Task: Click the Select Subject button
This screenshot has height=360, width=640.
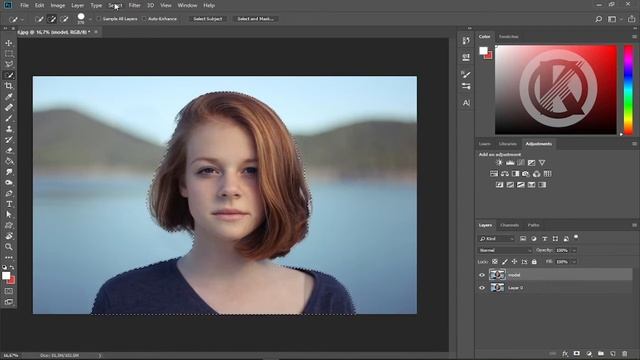Action: [207, 19]
